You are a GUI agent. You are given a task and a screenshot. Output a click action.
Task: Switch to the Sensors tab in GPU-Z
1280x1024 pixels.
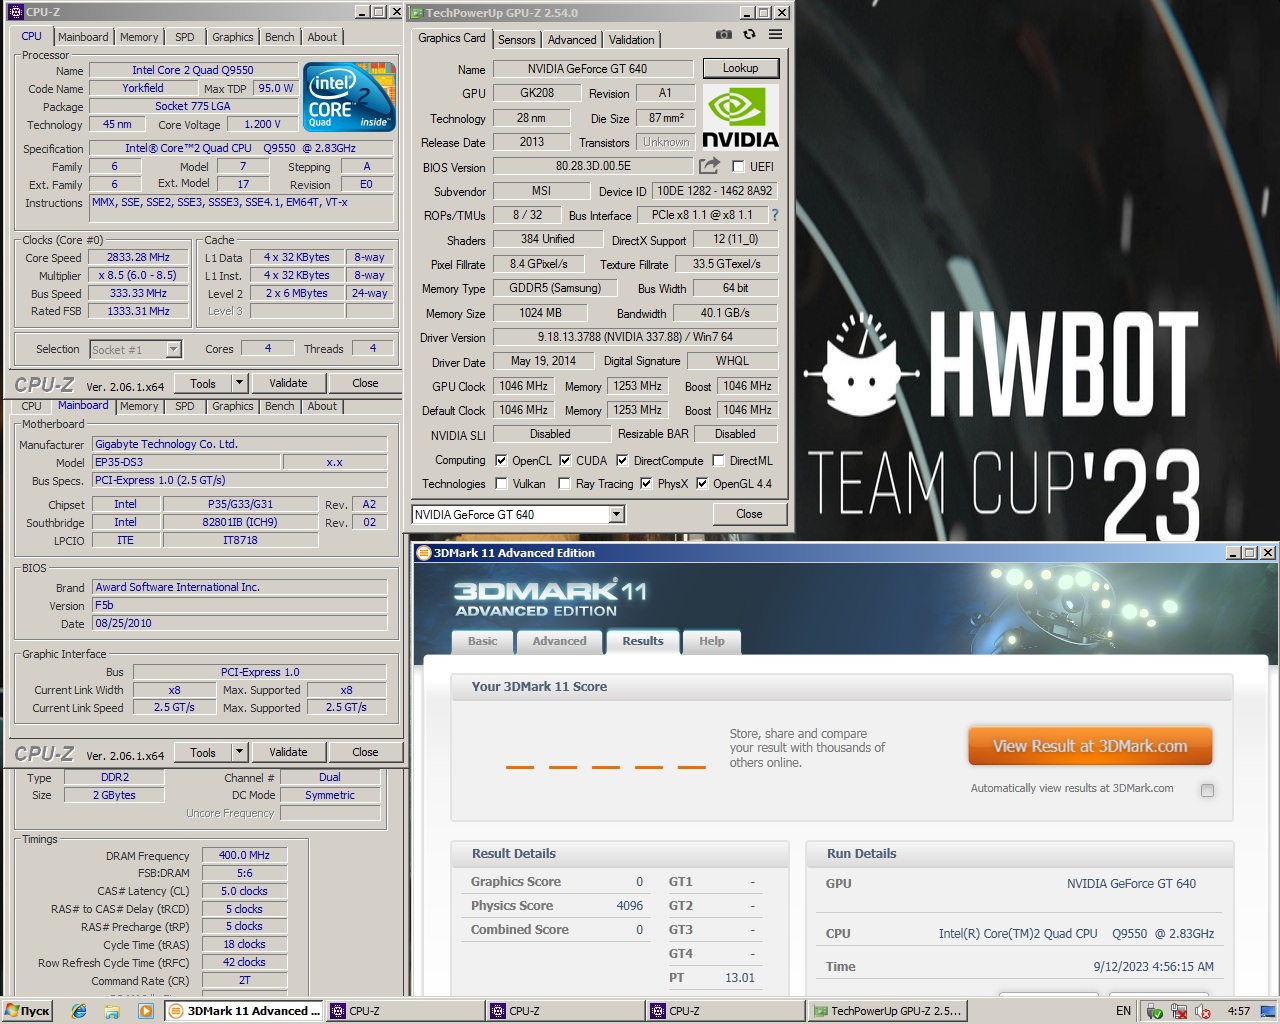pyautogui.click(x=517, y=40)
